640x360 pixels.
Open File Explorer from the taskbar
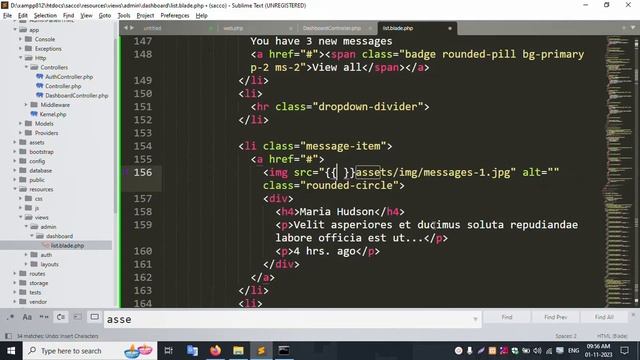[x=238, y=351]
